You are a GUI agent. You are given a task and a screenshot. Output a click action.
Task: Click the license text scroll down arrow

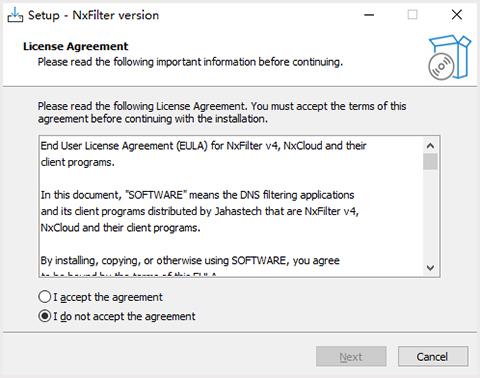coord(430,268)
